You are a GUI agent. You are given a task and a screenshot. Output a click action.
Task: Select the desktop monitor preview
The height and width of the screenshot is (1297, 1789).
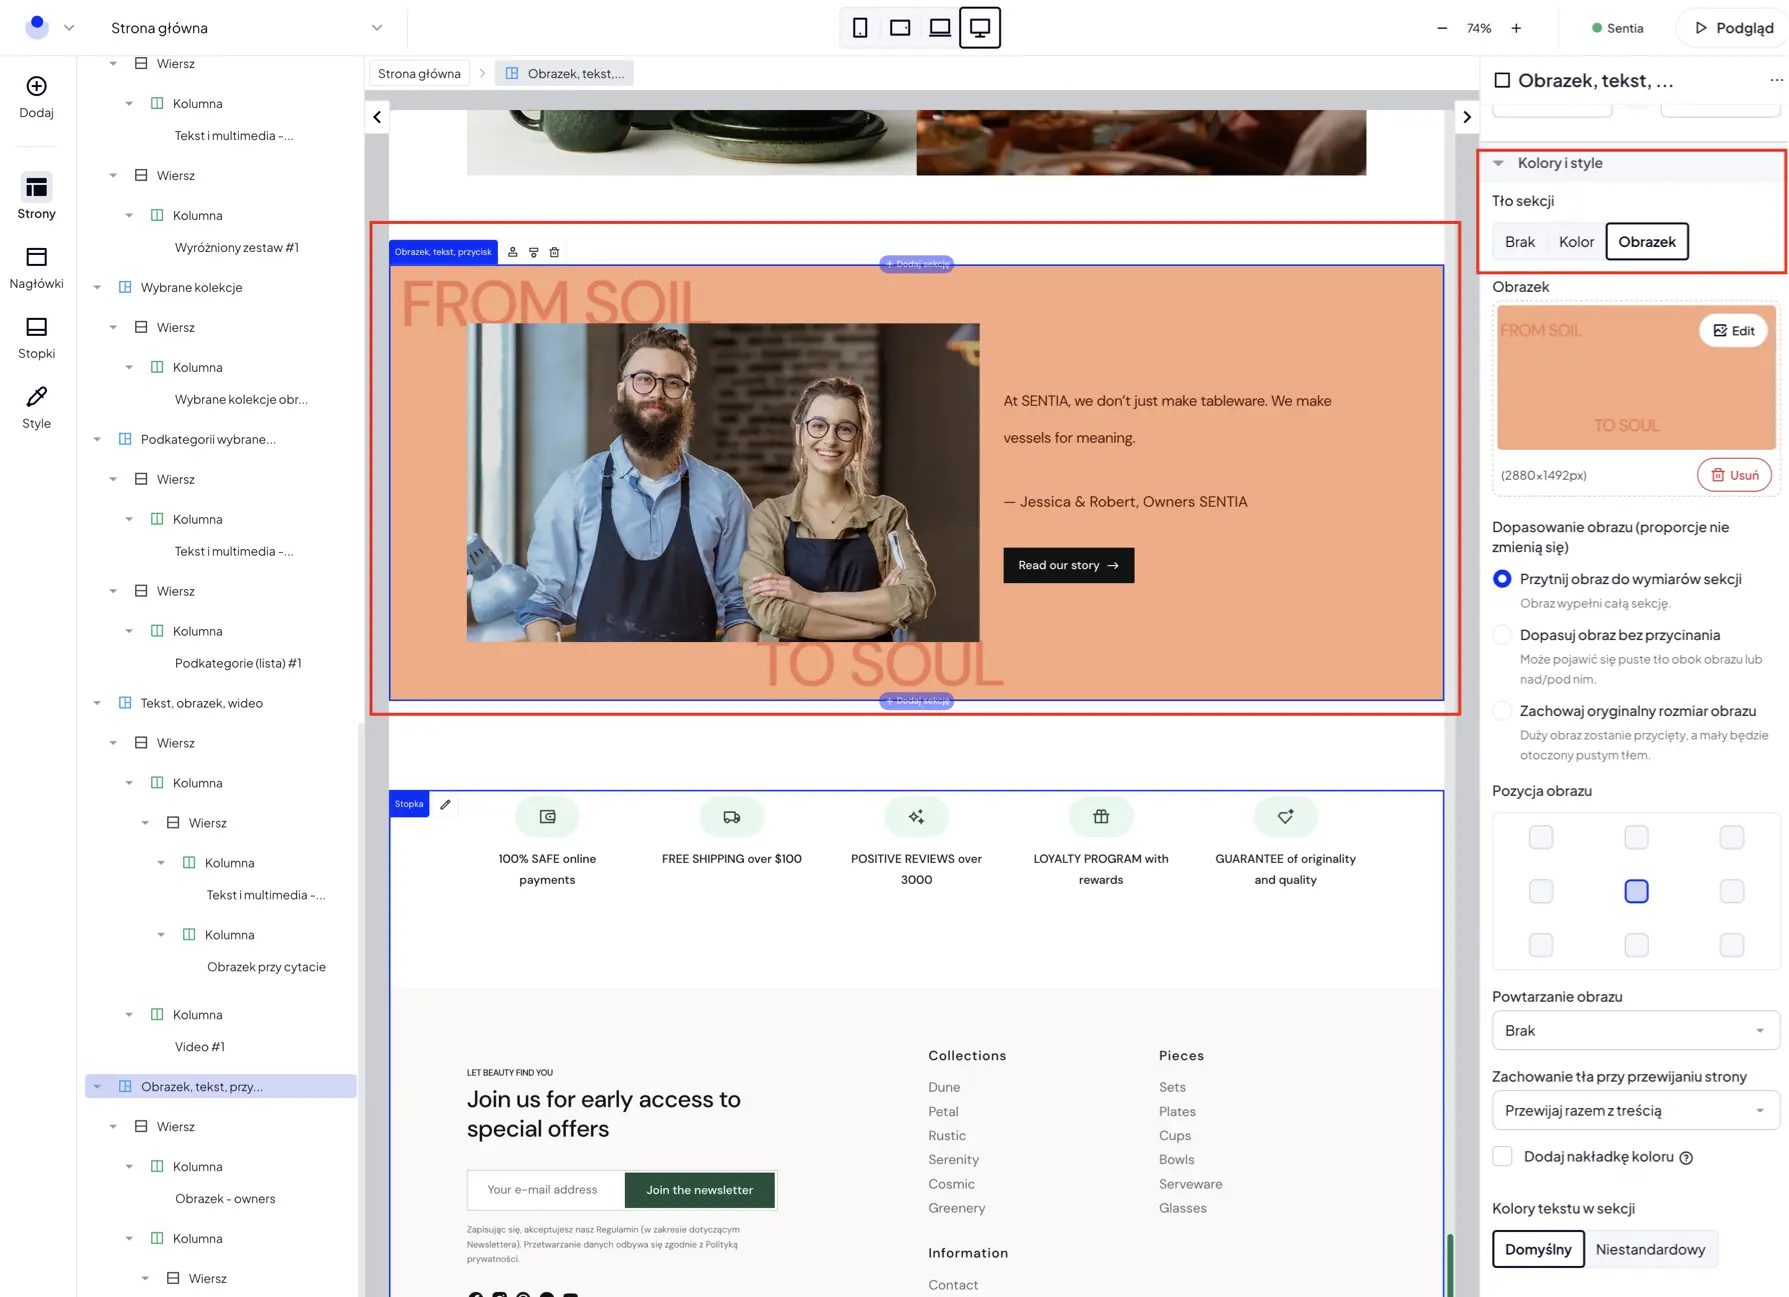980,28
